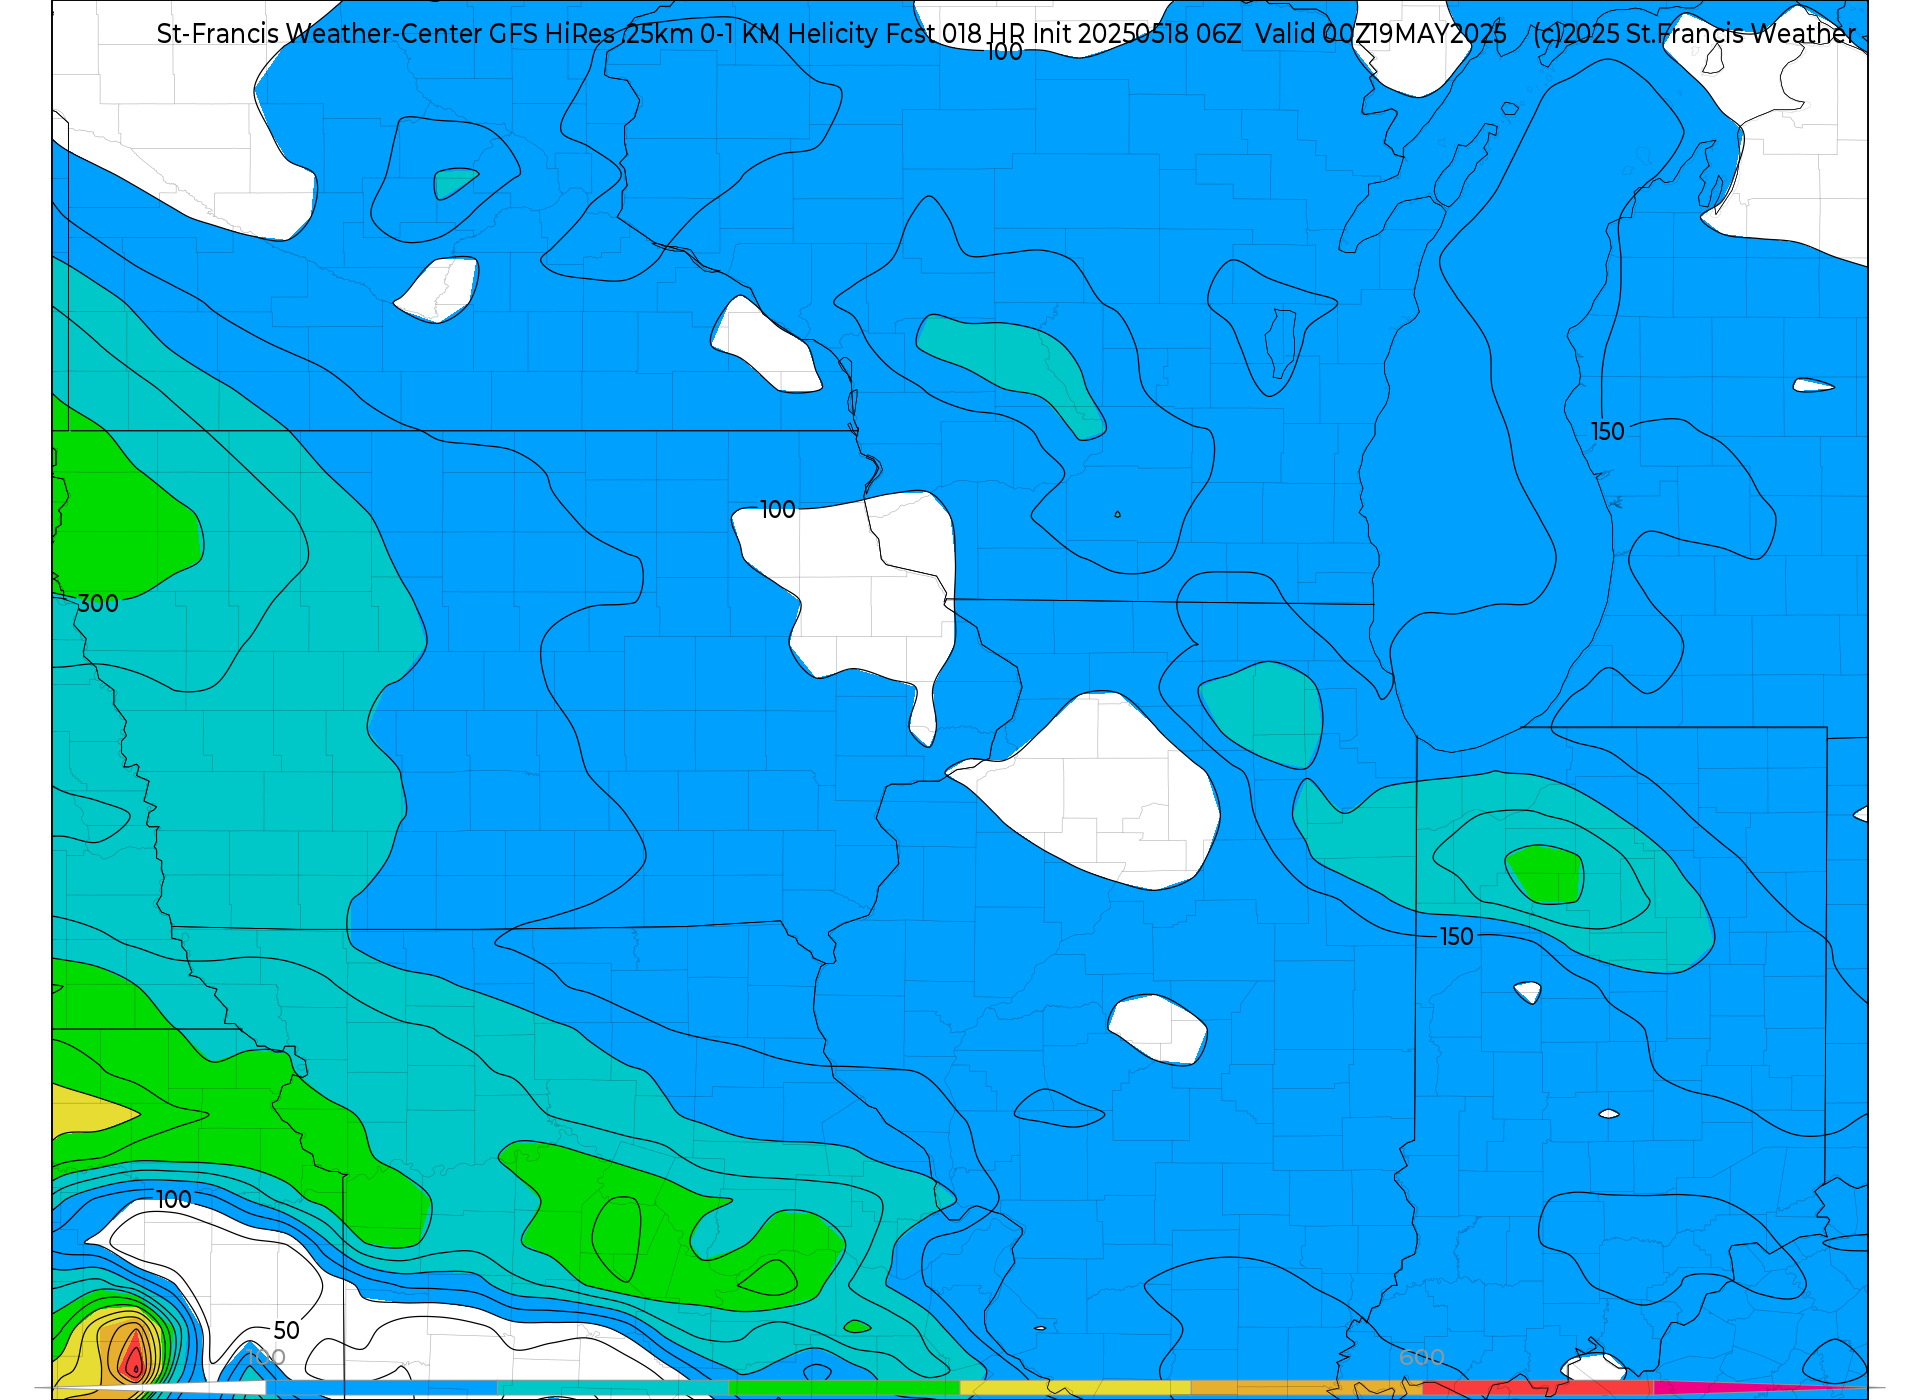
Task: Click the yellow segment of the color bar
Action: tap(1075, 1388)
